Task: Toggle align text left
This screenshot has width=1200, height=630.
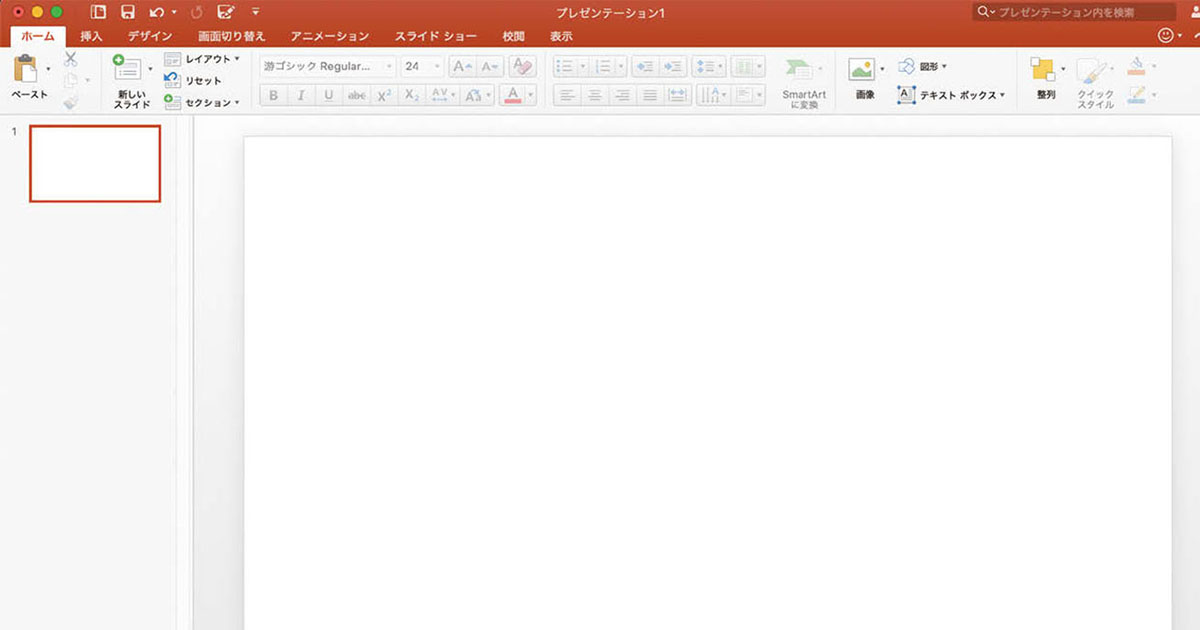Action: tap(567, 96)
